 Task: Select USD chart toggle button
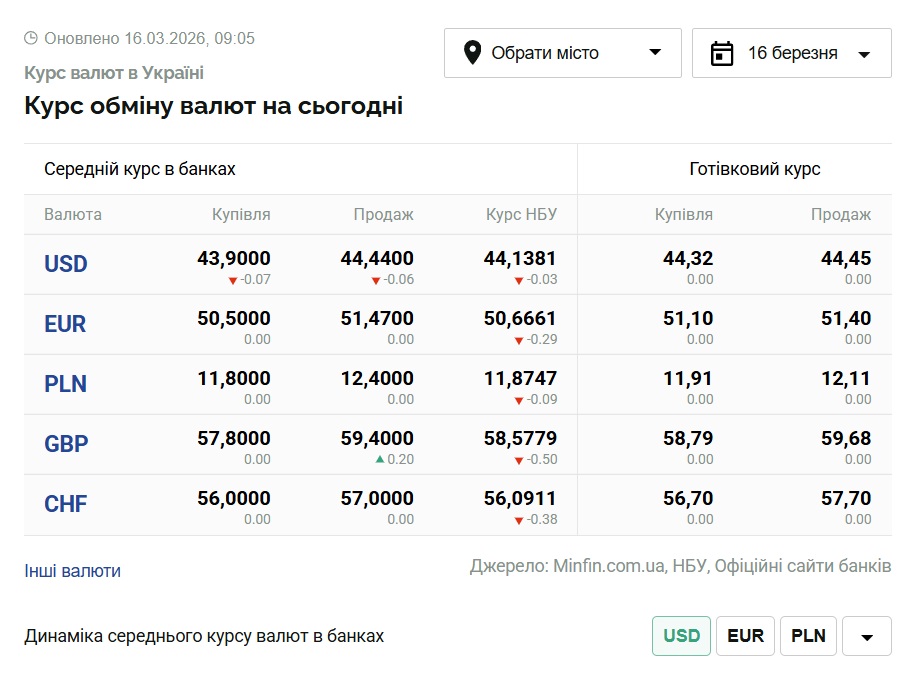(x=681, y=636)
